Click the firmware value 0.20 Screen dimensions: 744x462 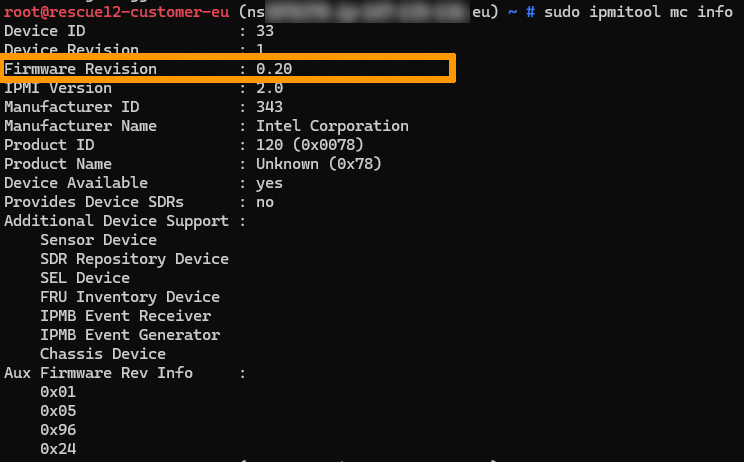(274, 69)
